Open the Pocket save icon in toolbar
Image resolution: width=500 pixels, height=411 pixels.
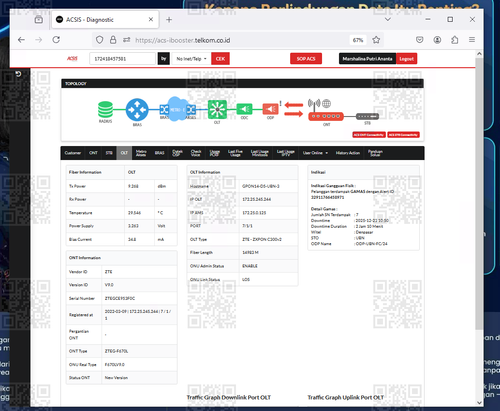click(x=420, y=40)
